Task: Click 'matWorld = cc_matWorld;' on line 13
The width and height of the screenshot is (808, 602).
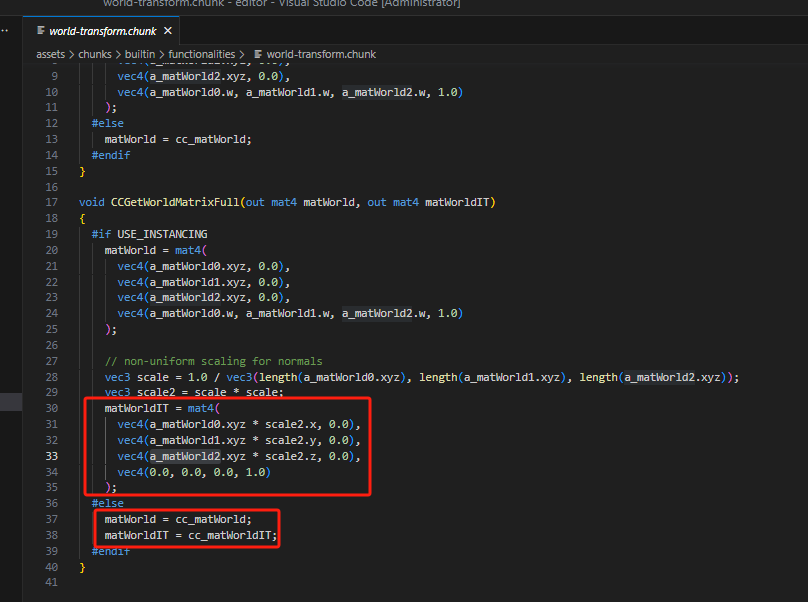Action: pos(178,139)
